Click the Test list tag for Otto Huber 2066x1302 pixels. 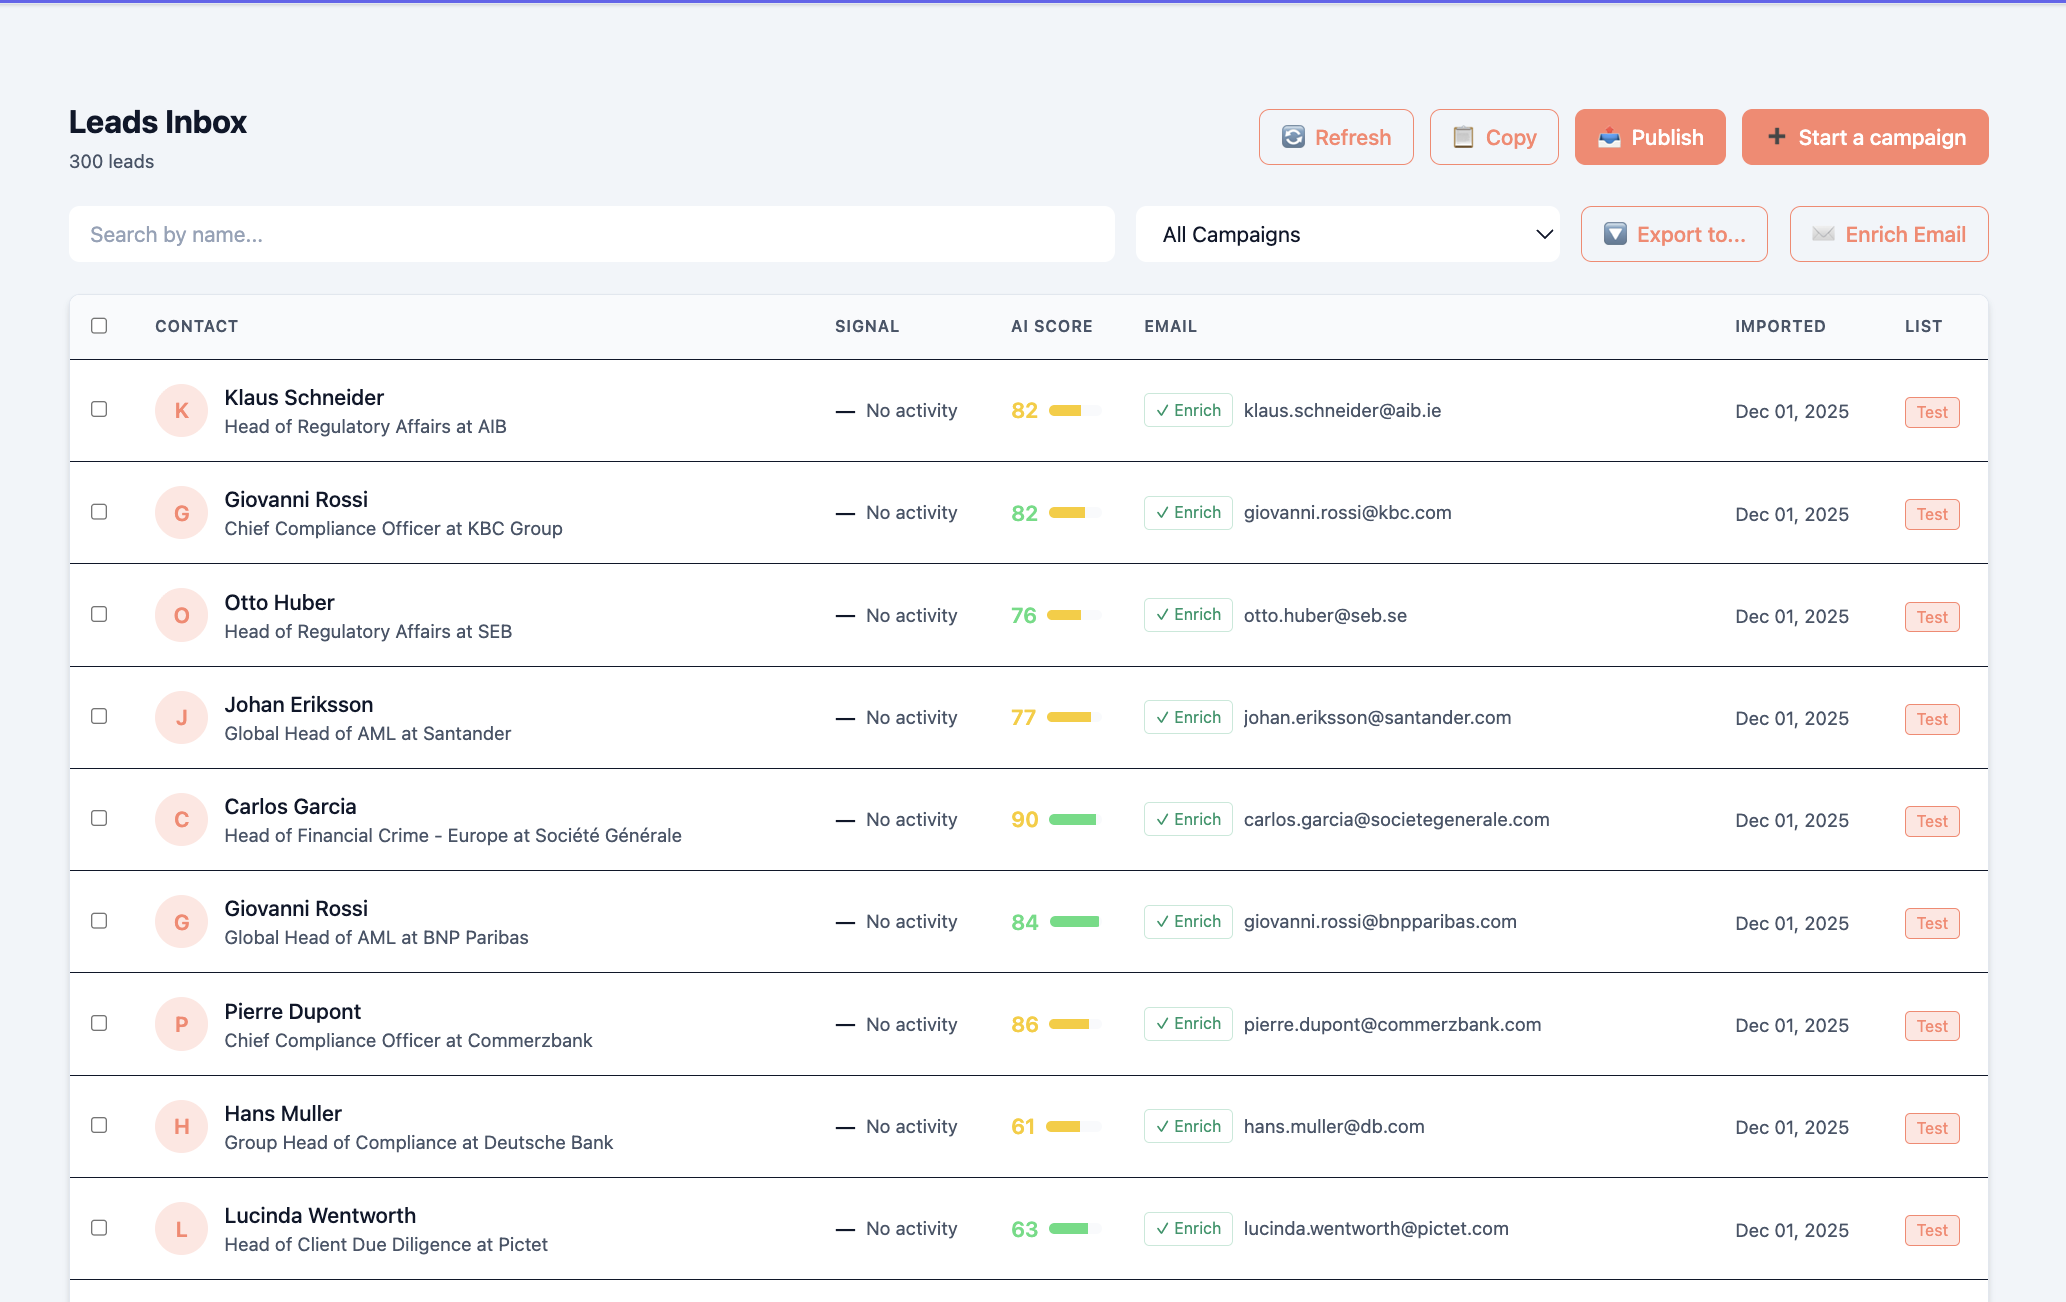point(1931,617)
